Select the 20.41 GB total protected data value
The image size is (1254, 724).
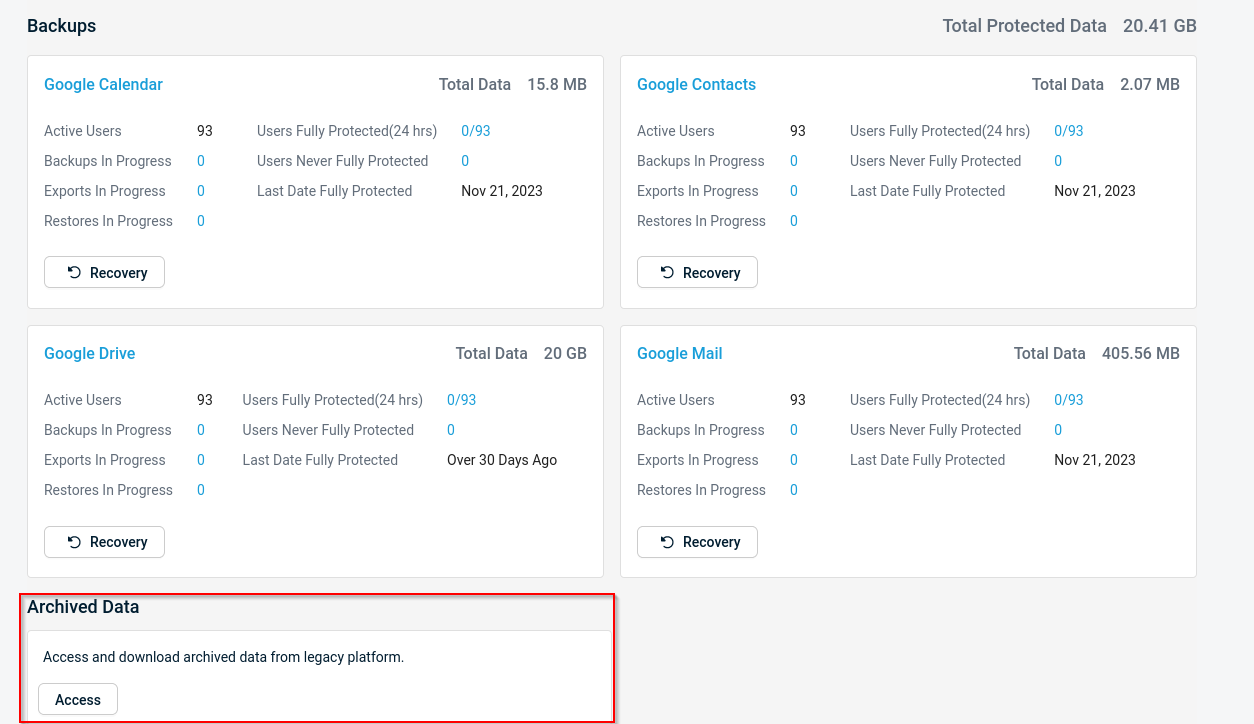tap(1160, 26)
